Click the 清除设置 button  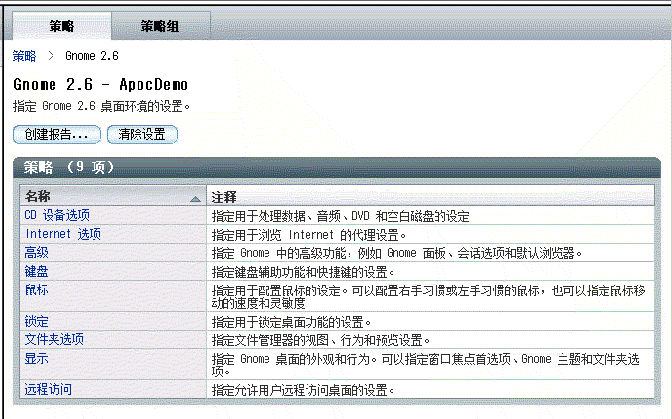click(142, 135)
